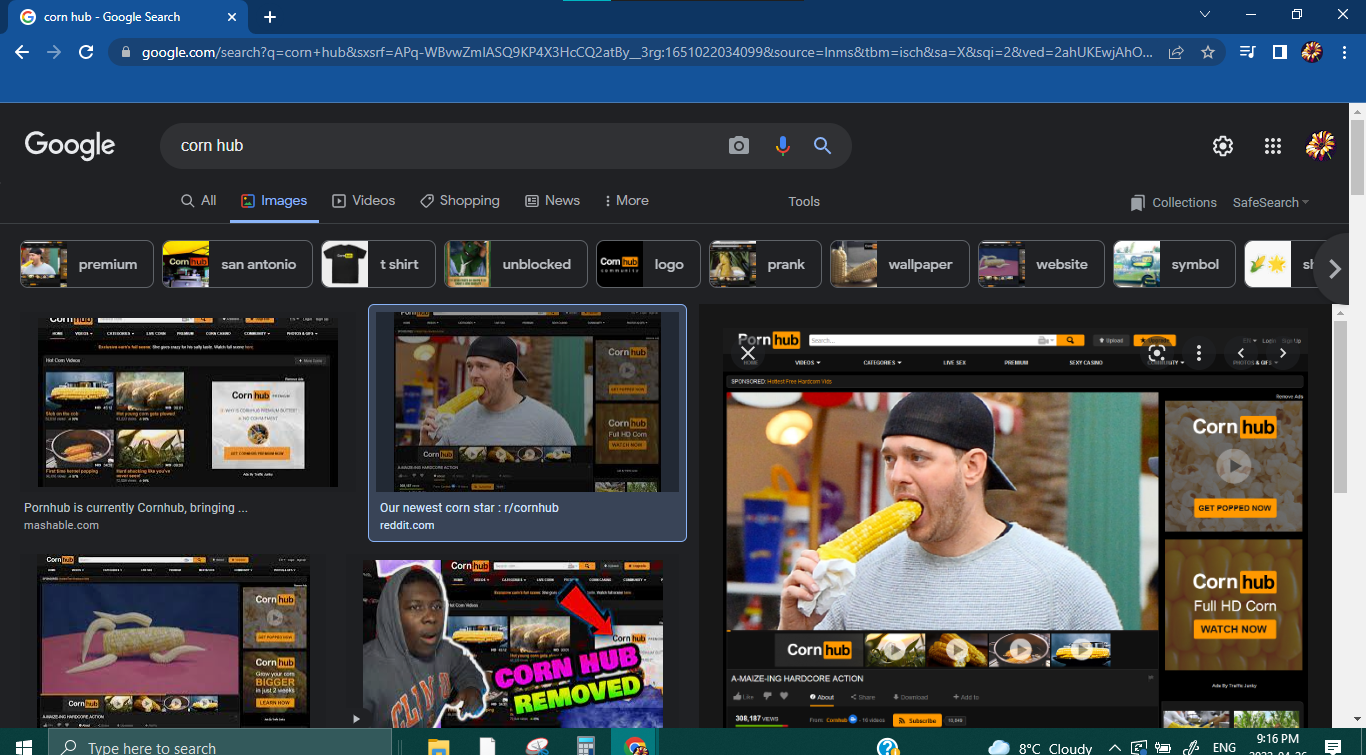
Task: Click the magnifier search icon in search box
Action: click(822, 146)
